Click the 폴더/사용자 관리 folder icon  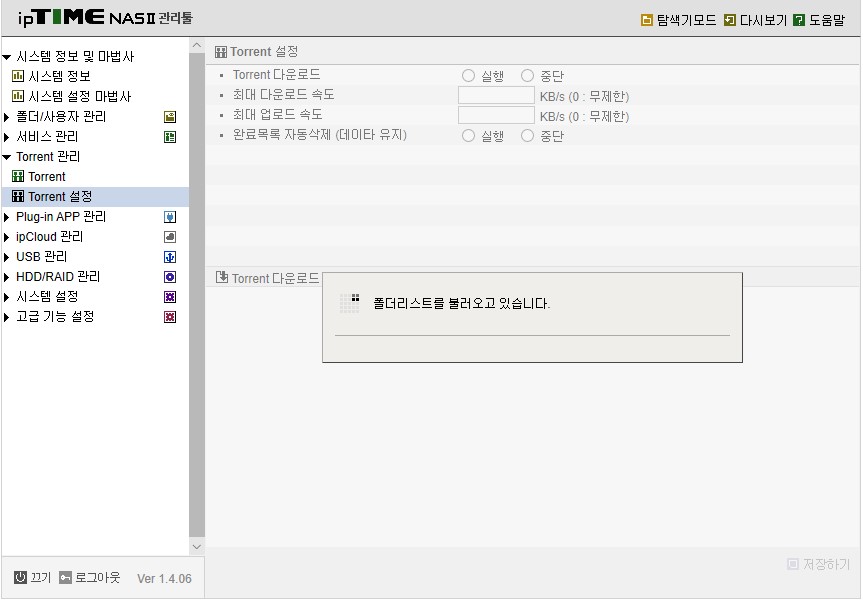(170, 117)
